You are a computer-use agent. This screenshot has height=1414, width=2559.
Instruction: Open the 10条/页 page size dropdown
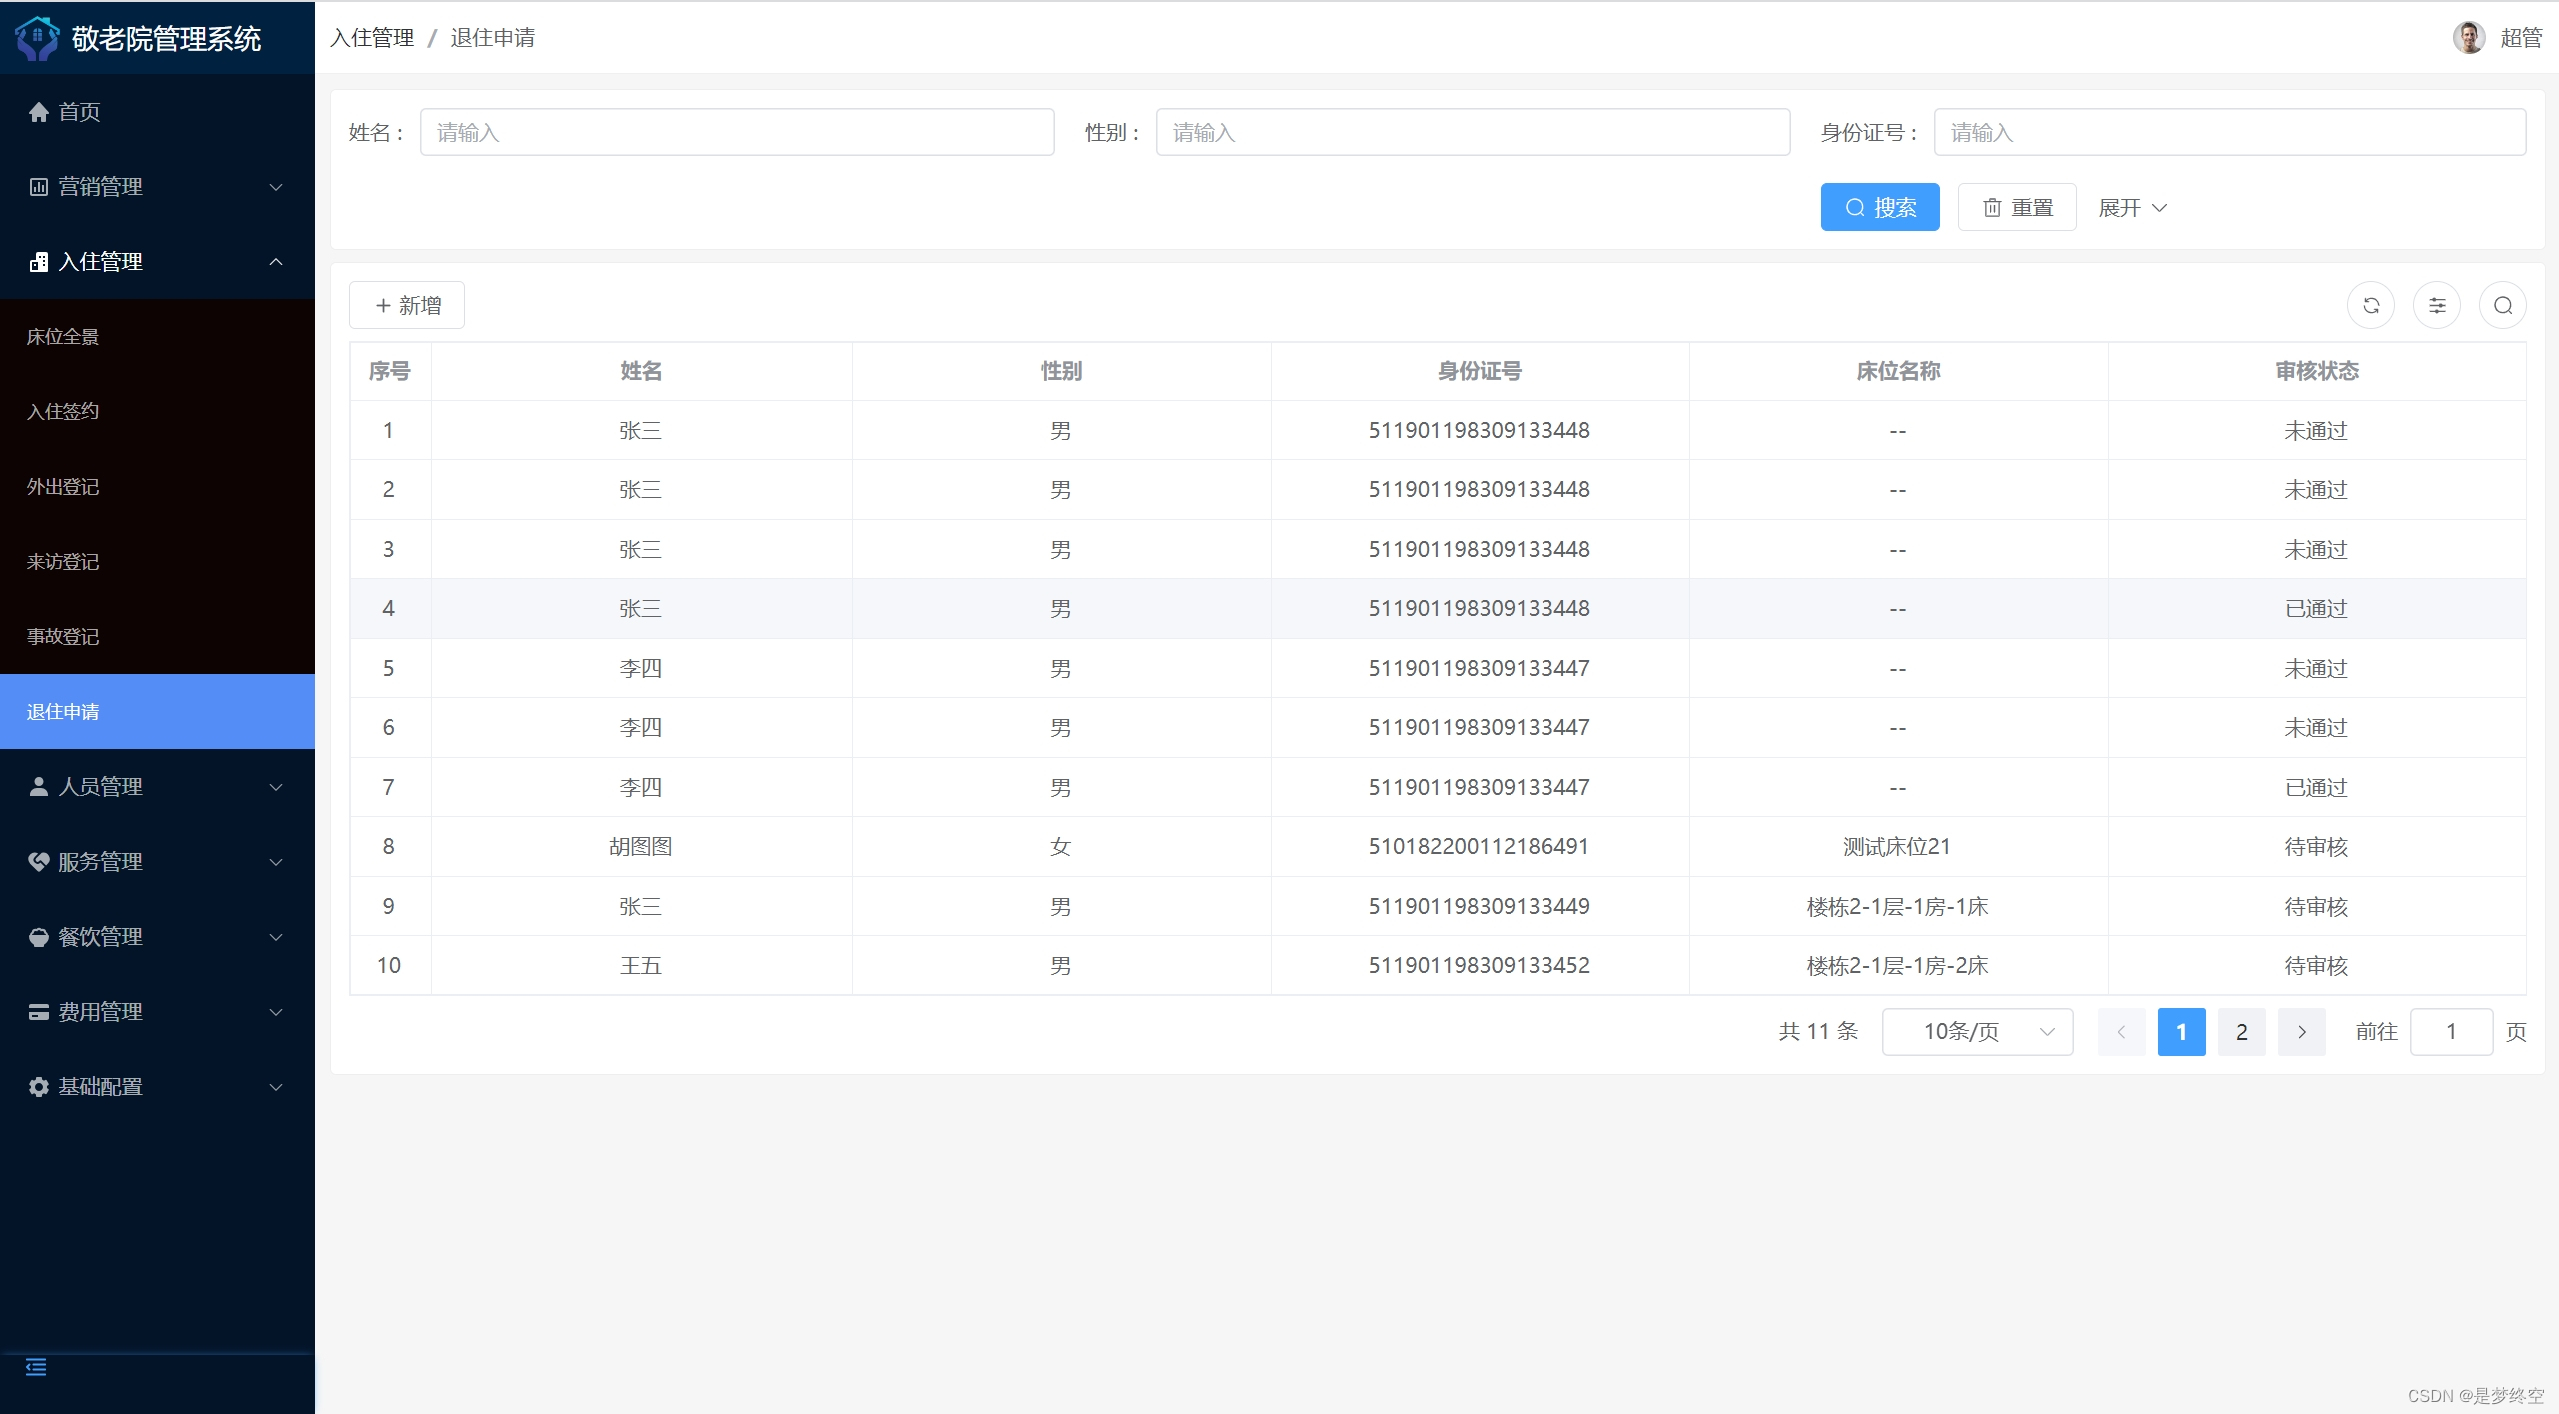point(1977,1032)
